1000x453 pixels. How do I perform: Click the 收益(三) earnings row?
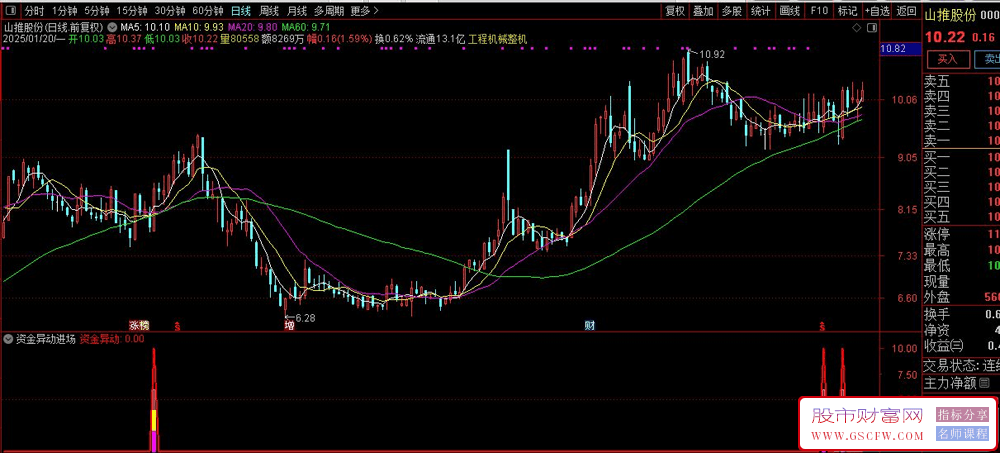[x=962, y=346]
